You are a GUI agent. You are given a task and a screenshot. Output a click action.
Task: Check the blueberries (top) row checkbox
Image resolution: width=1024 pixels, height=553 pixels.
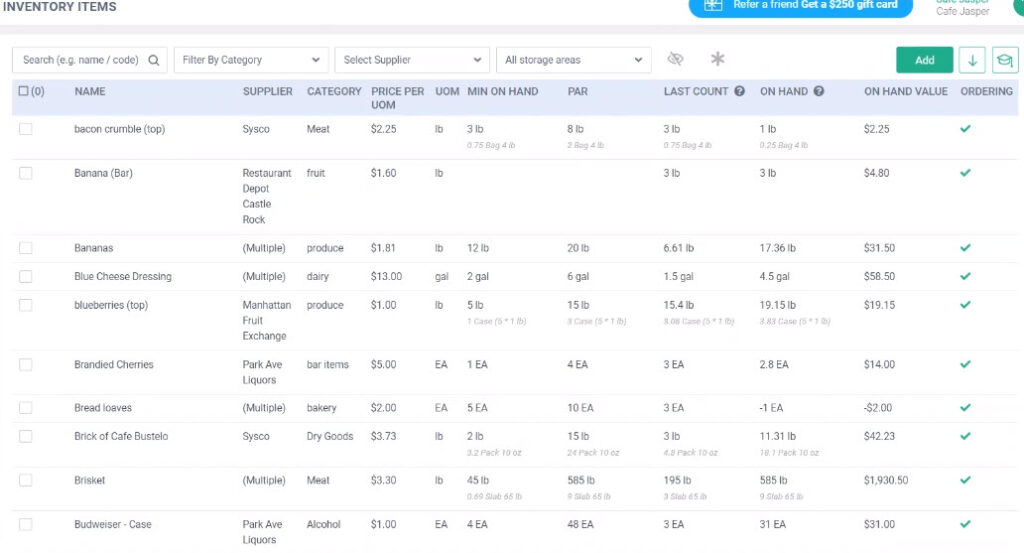[x=25, y=305]
